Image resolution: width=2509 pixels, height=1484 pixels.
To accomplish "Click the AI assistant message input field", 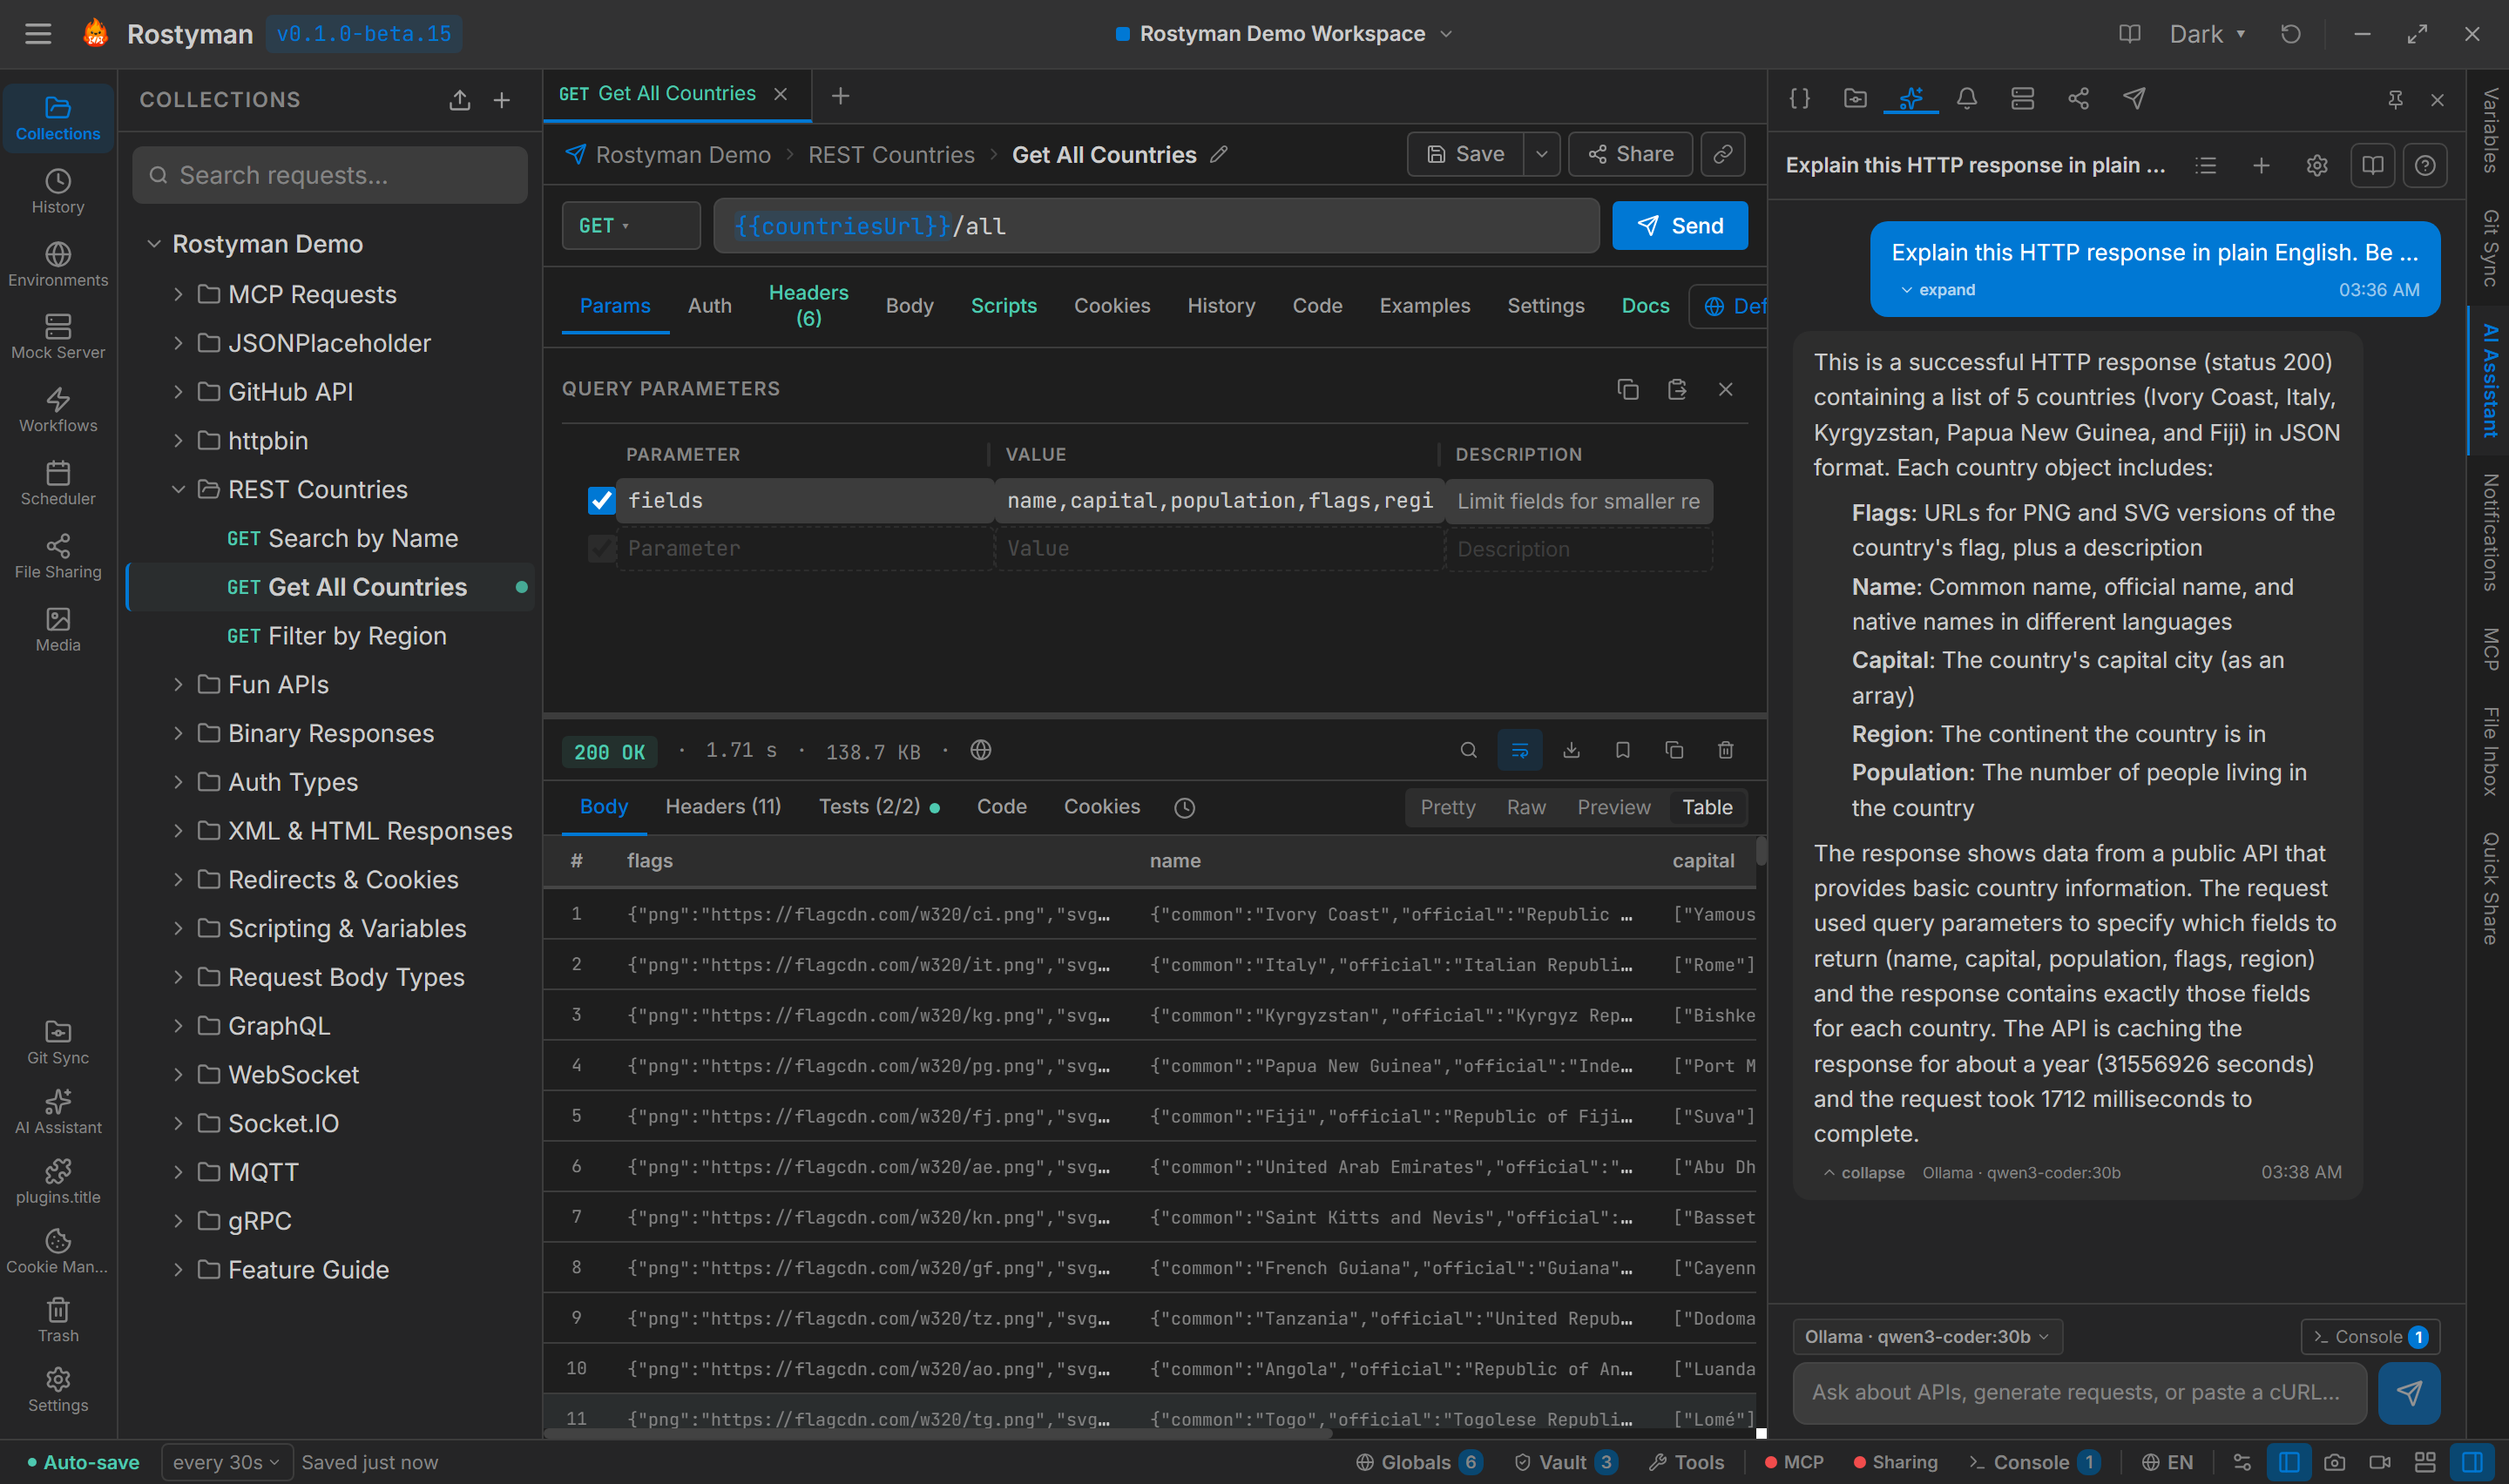I will tap(2077, 1392).
